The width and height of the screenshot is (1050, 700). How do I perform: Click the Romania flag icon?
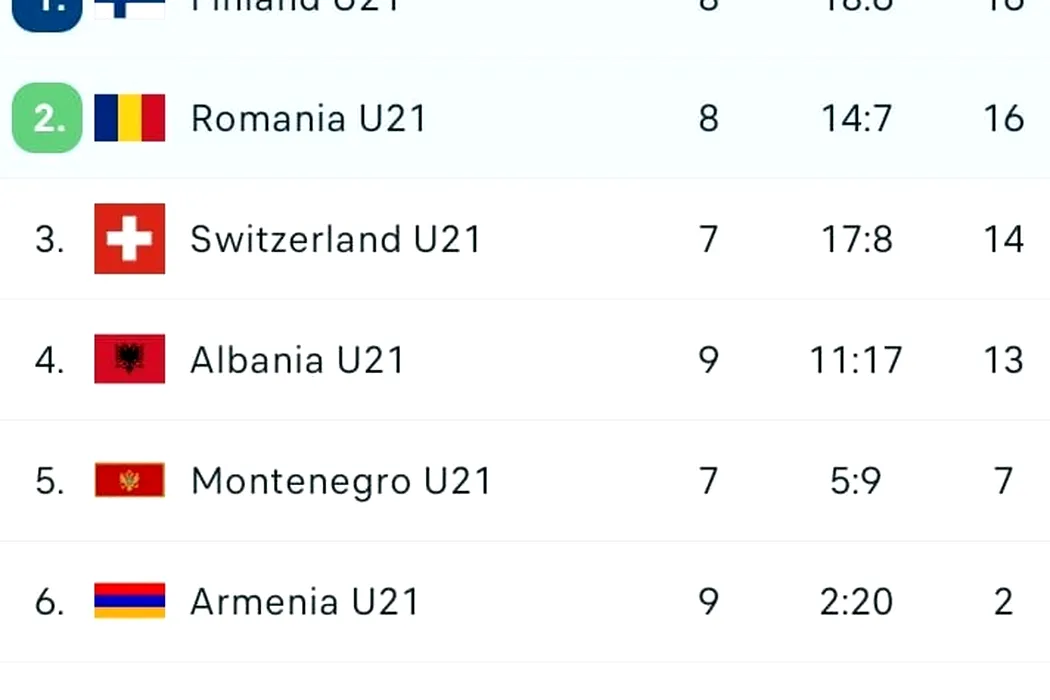tap(129, 118)
